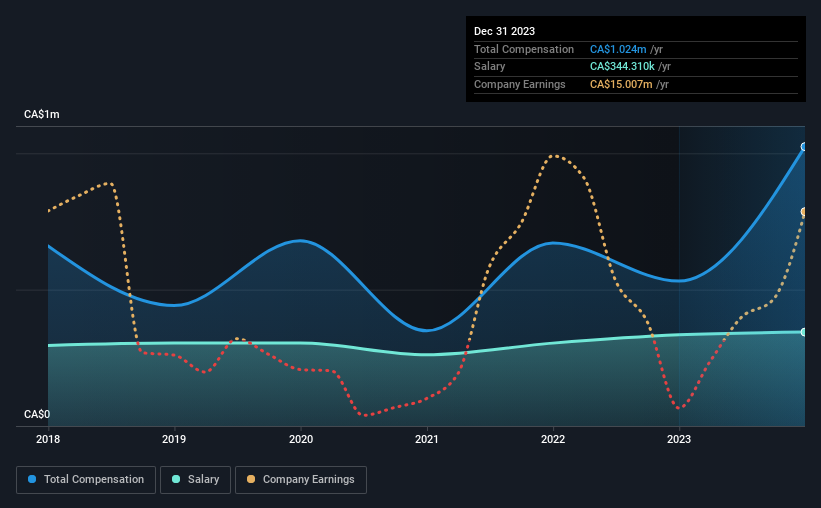Image resolution: width=821 pixels, height=508 pixels.
Task: Click the CA$1.024m total compensation value
Action: pos(618,49)
